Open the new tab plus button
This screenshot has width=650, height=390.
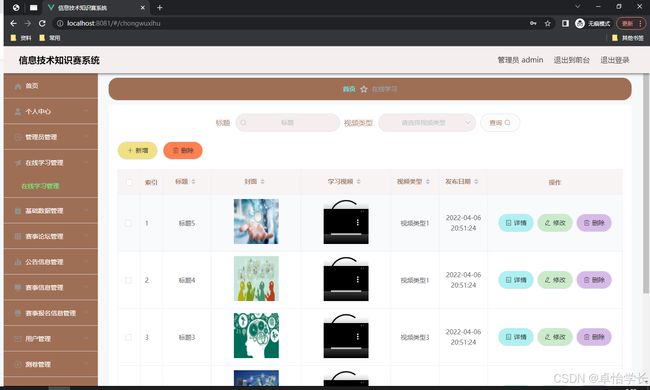(160, 7)
